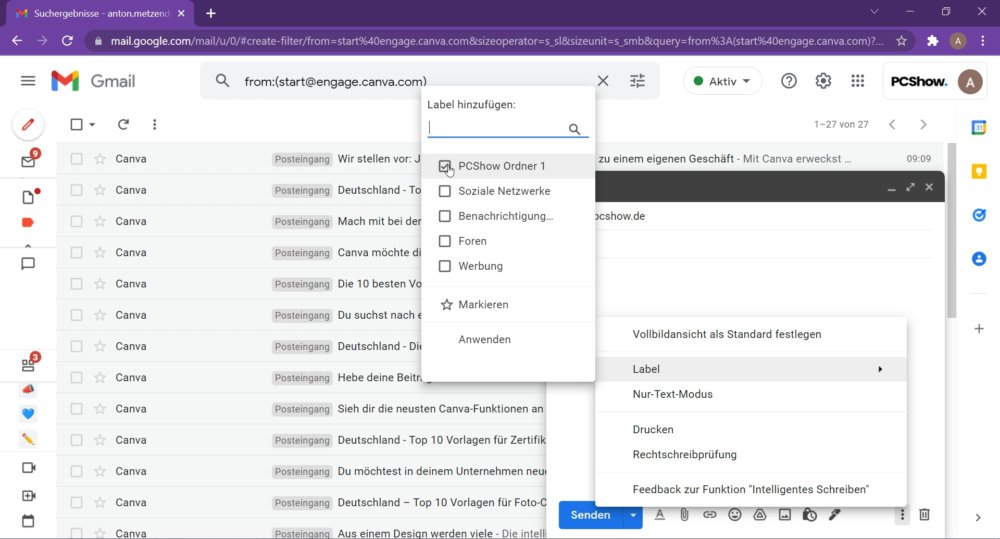Tick checkbox of 'Canva möchte di' mail
This screenshot has height=539, width=1000.
(x=77, y=253)
